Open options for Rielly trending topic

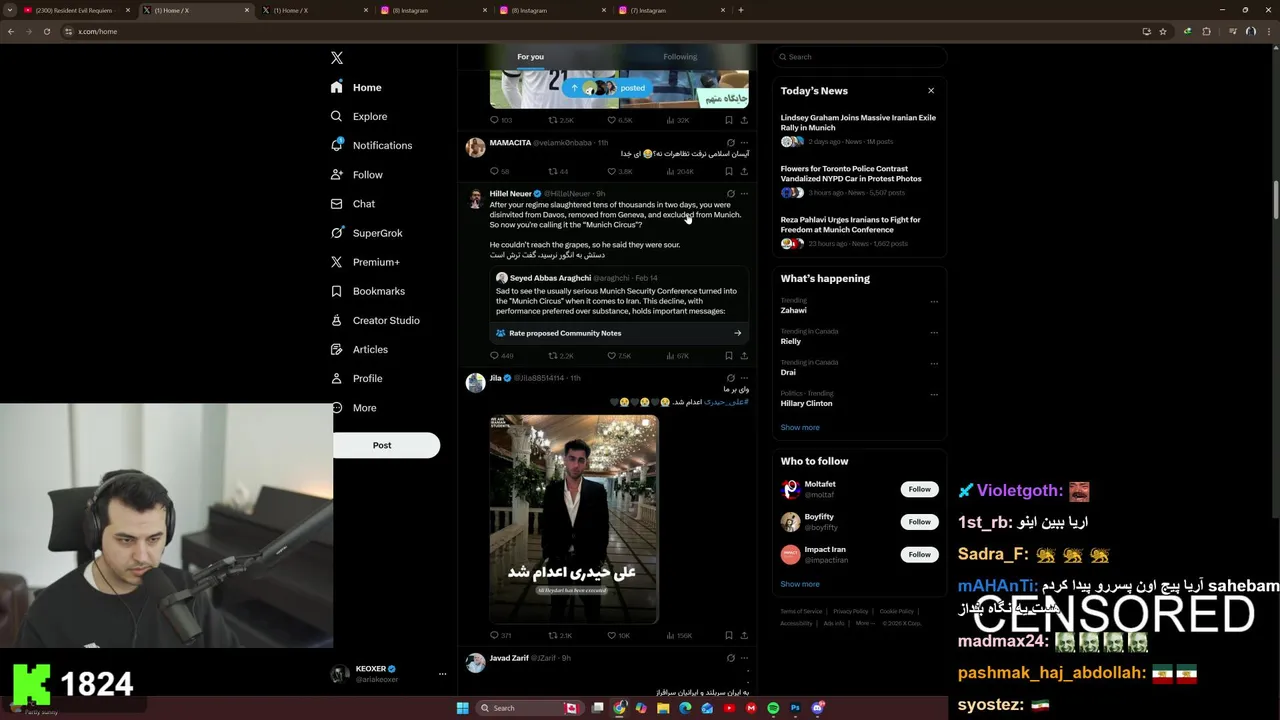[934, 332]
